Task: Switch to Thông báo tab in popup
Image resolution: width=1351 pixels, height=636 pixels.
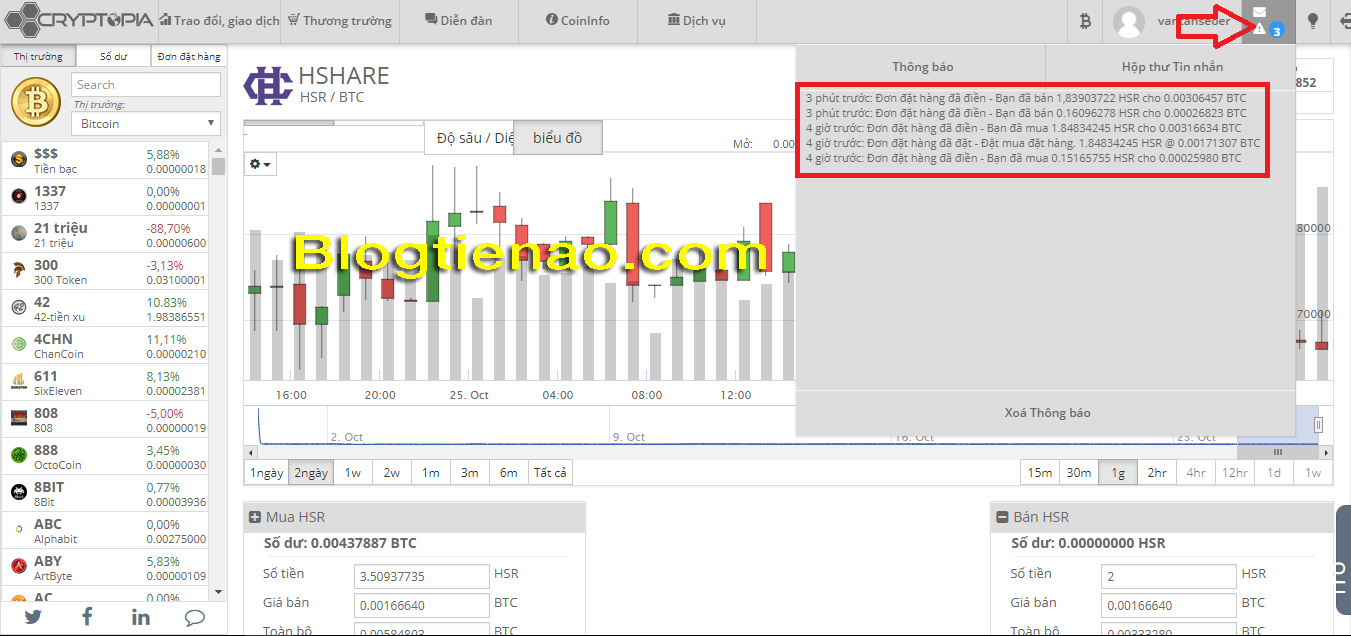Action: (x=922, y=67)
